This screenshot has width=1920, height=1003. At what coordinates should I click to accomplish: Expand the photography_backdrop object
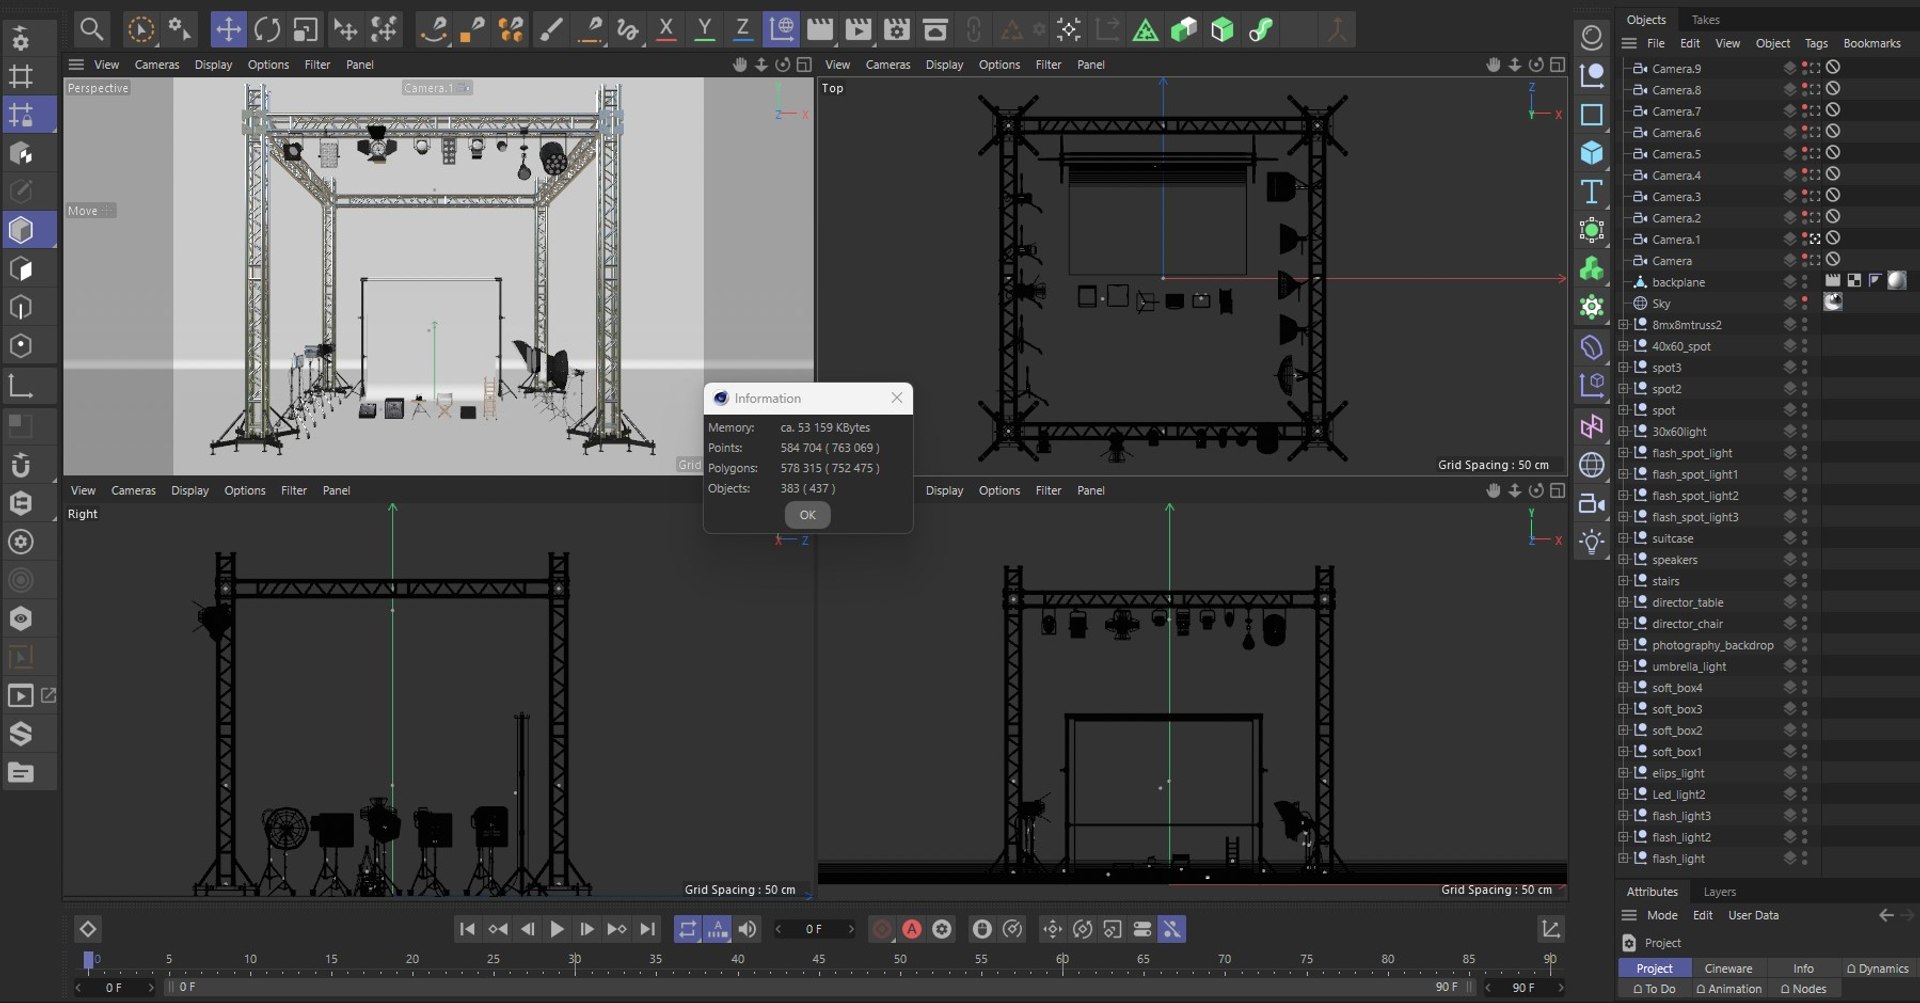(1624, 645)
